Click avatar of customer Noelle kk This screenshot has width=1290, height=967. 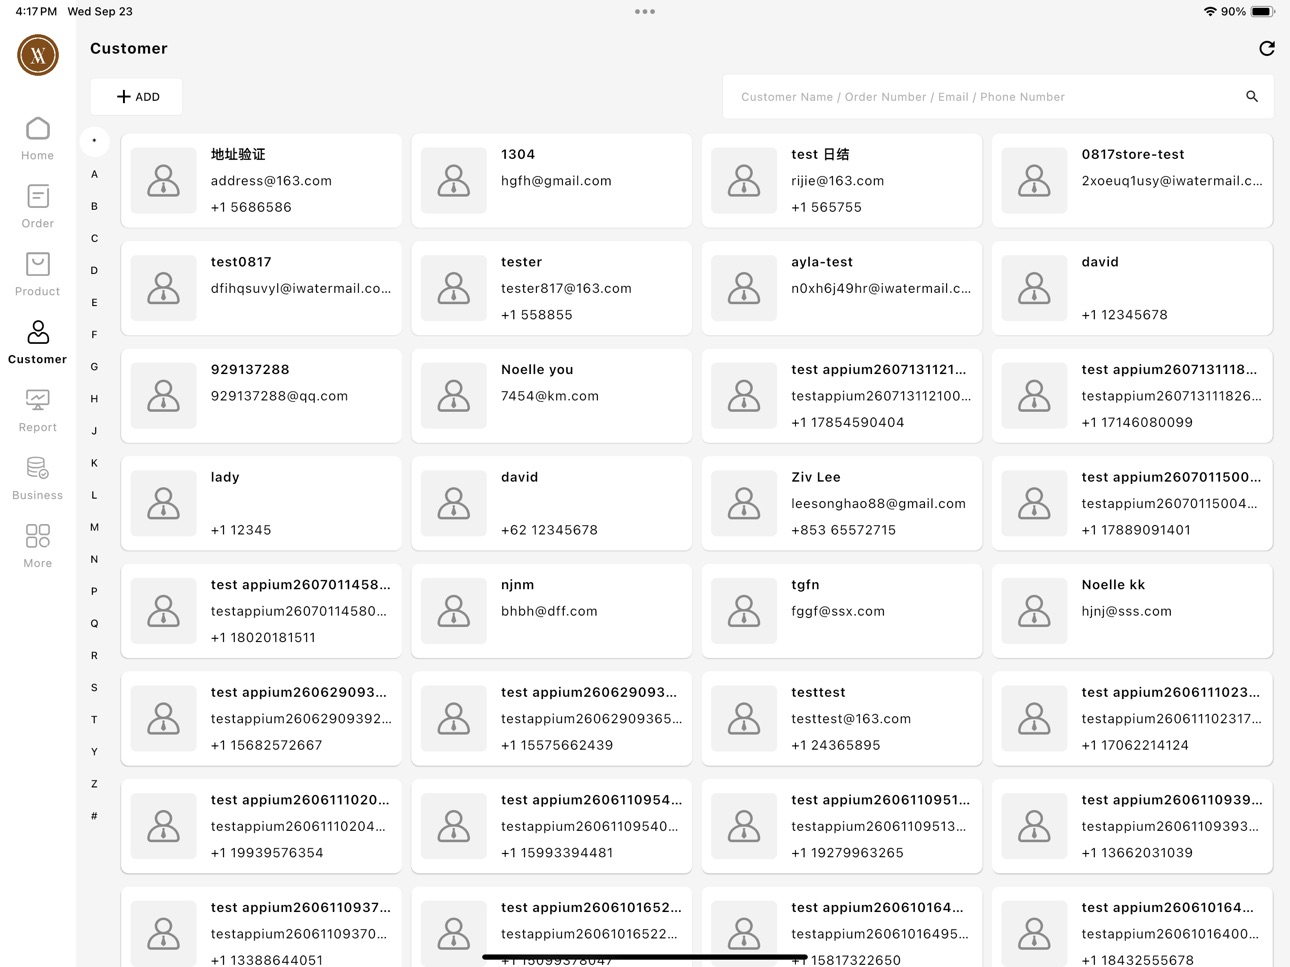(1034, 611)
